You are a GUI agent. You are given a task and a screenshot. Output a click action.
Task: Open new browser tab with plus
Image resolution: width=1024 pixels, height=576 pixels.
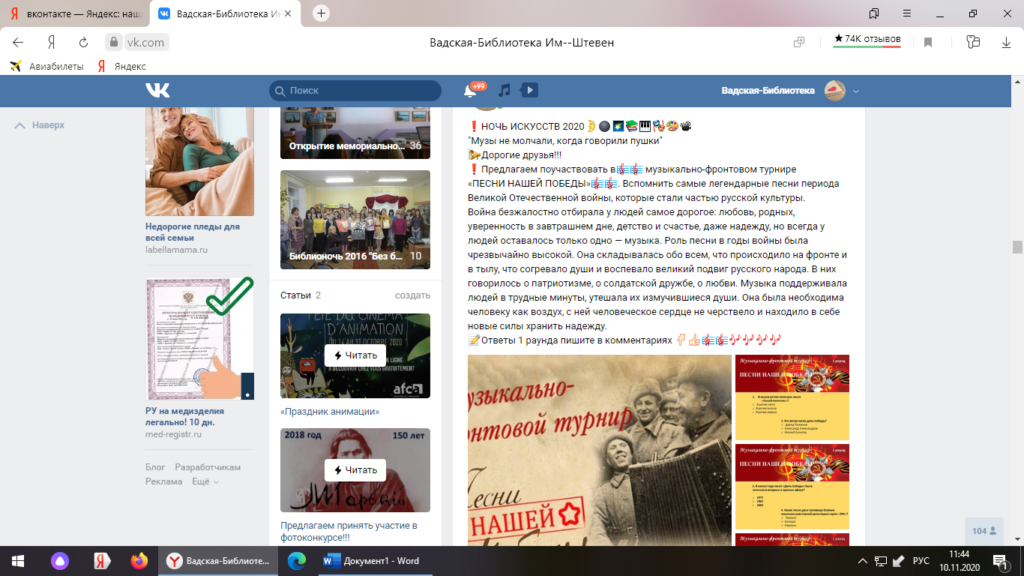point(321,13)
